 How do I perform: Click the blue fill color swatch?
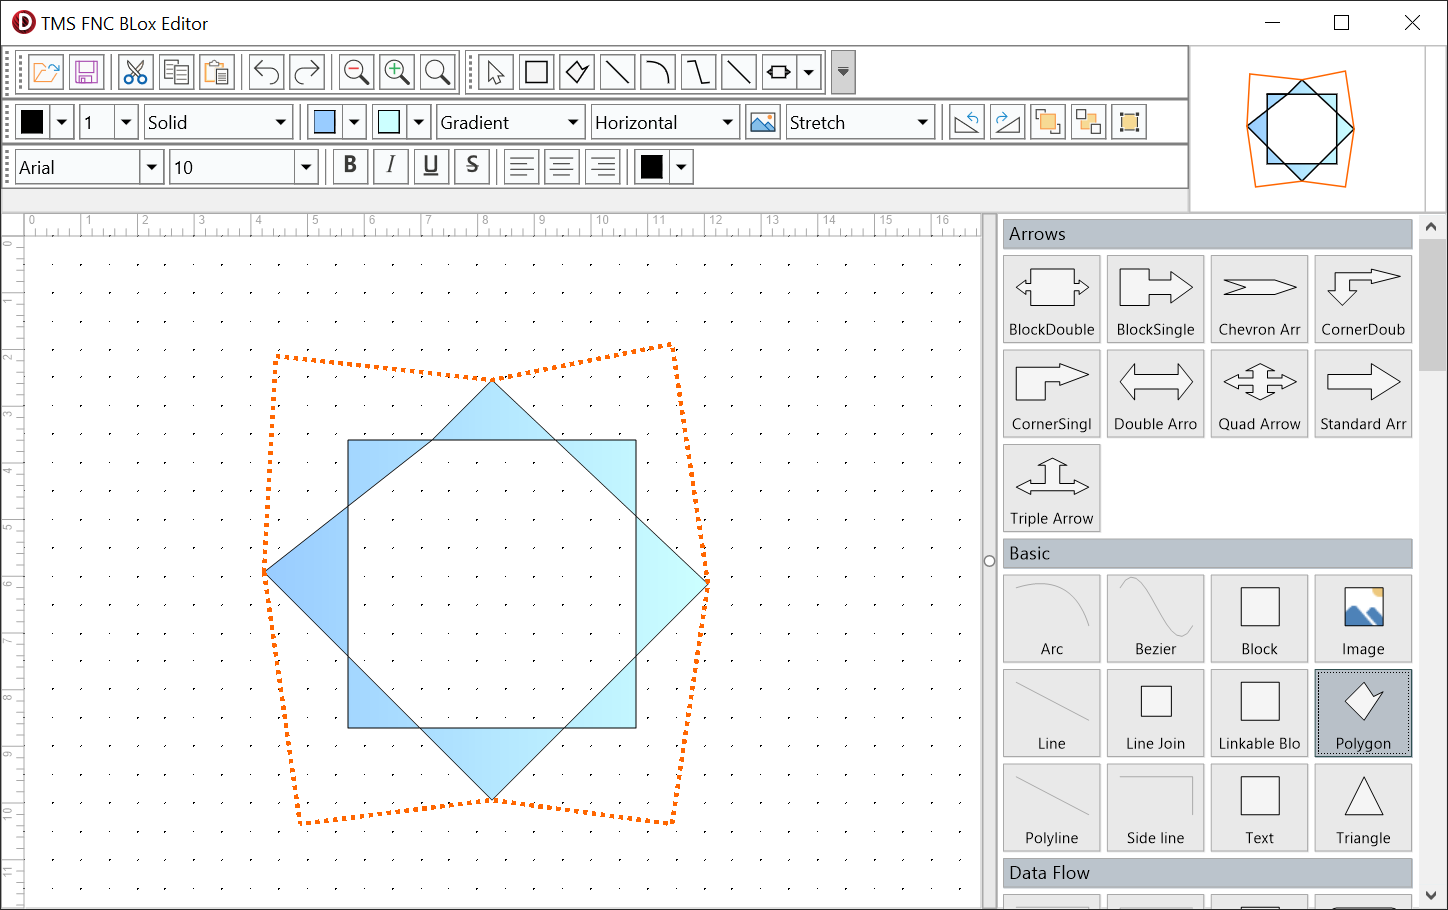pyautogui.click(x=324, y=122)
